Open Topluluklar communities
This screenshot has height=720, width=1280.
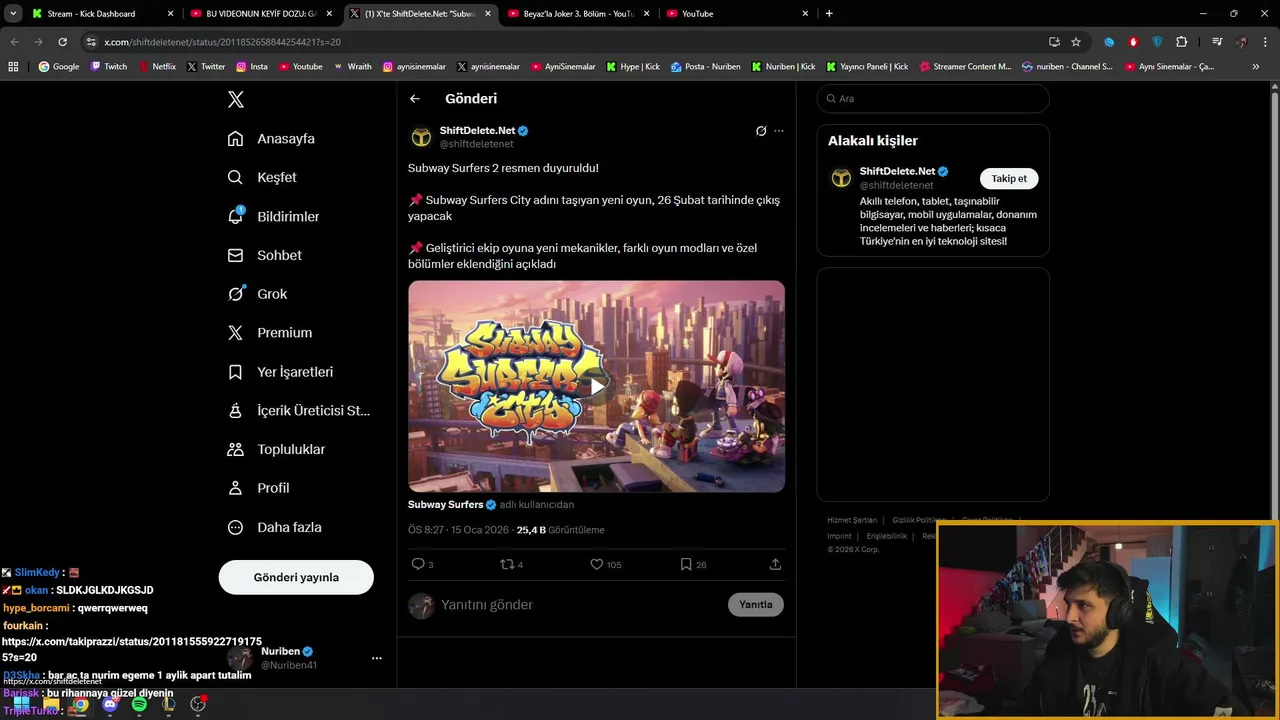276,449
